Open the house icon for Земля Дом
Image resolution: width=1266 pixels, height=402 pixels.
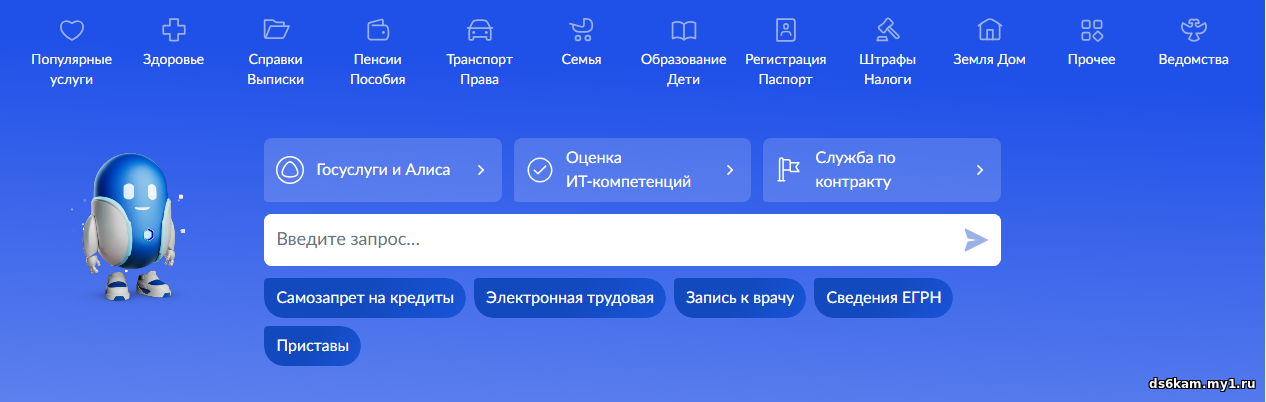[x=989, y=29]
